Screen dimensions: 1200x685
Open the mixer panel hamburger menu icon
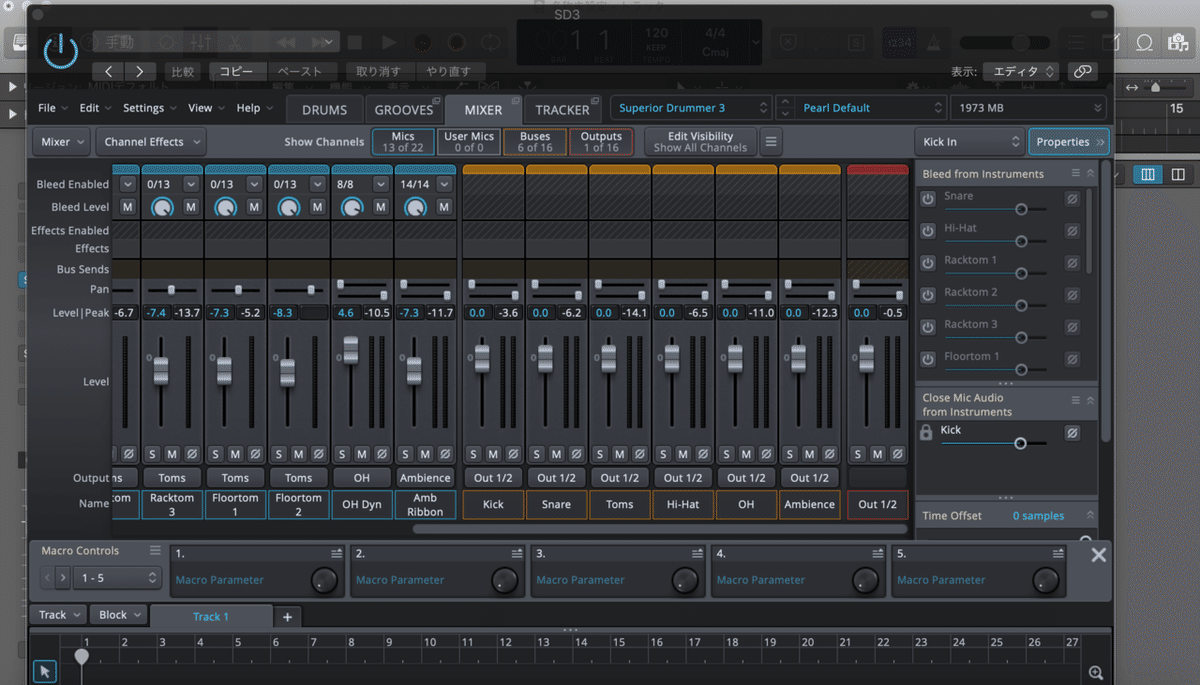coord(770,141)
